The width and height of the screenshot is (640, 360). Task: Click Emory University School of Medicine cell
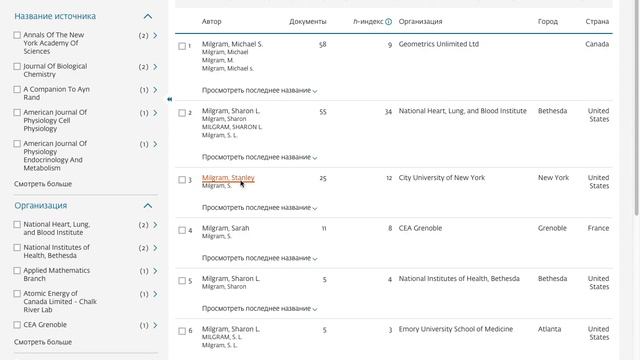coord(456,329)
